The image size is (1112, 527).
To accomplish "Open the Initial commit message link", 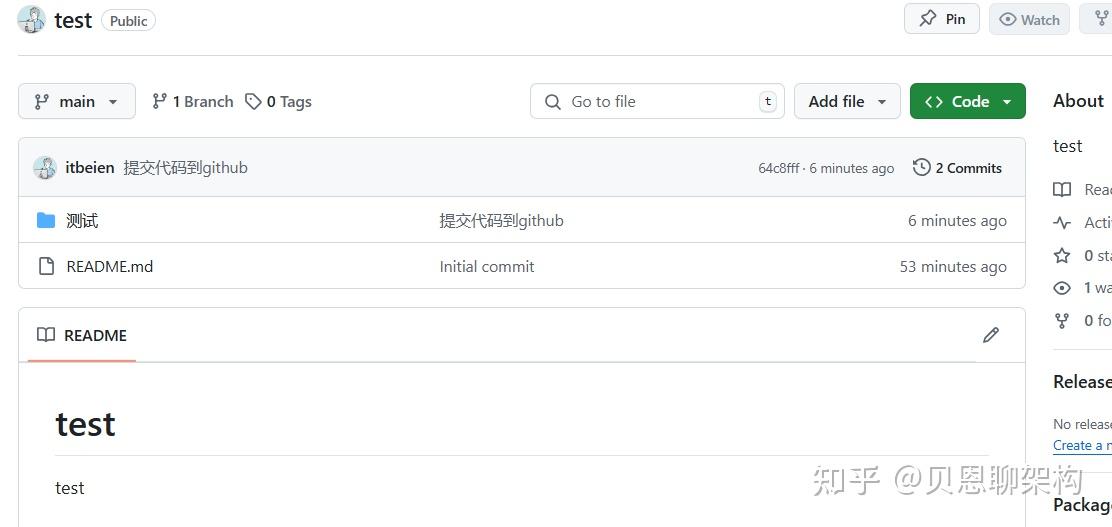I will (x=487, y=266).
